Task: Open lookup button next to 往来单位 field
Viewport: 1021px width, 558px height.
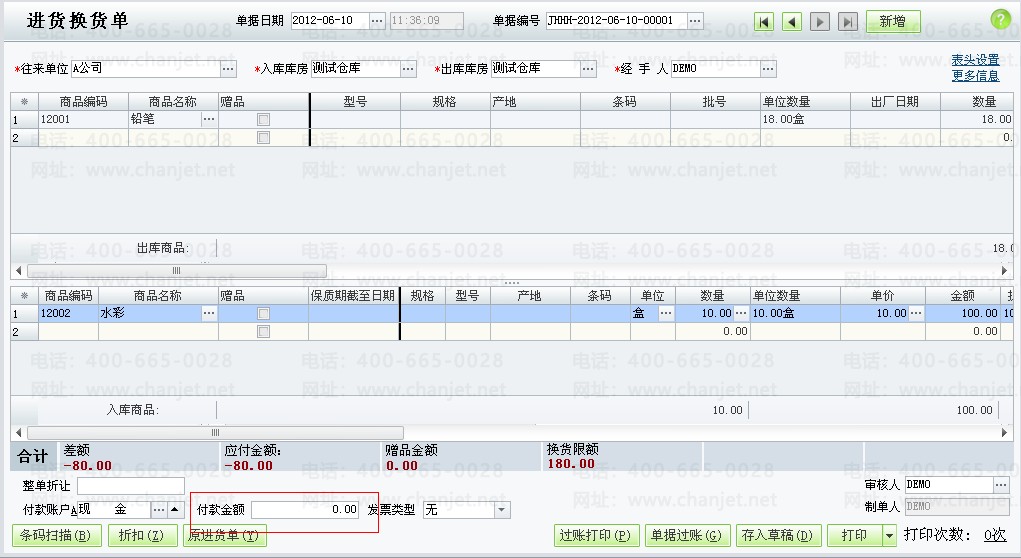Action: pos(228,69)
